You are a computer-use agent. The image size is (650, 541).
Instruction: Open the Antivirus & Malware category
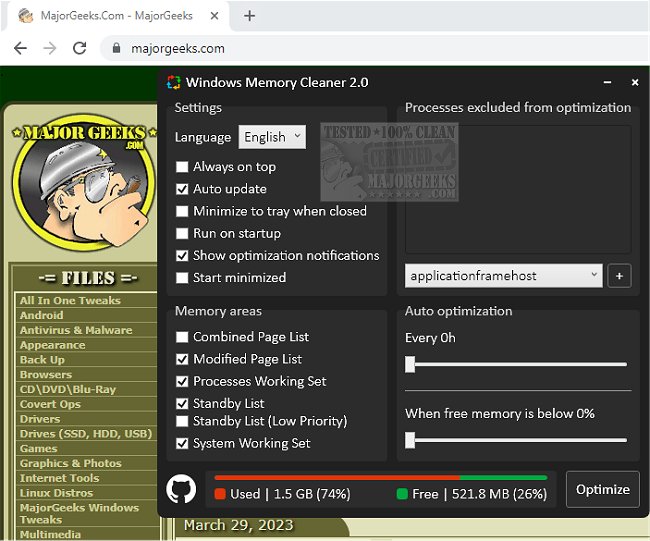pos(76,330)
